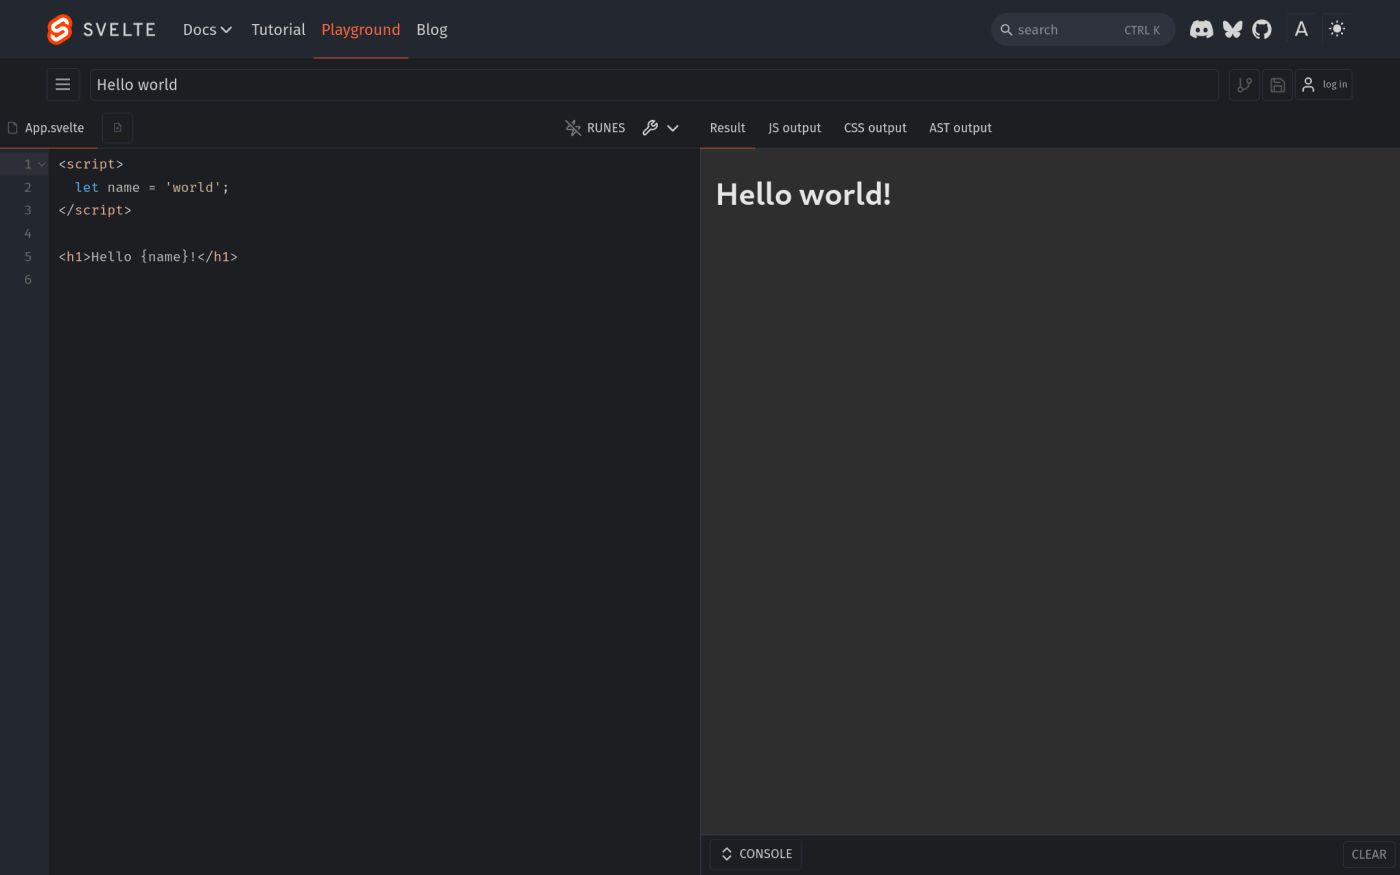The image size is (1400, 875).
Task: Switch to the Result tab
Action: tap(727, 128)
